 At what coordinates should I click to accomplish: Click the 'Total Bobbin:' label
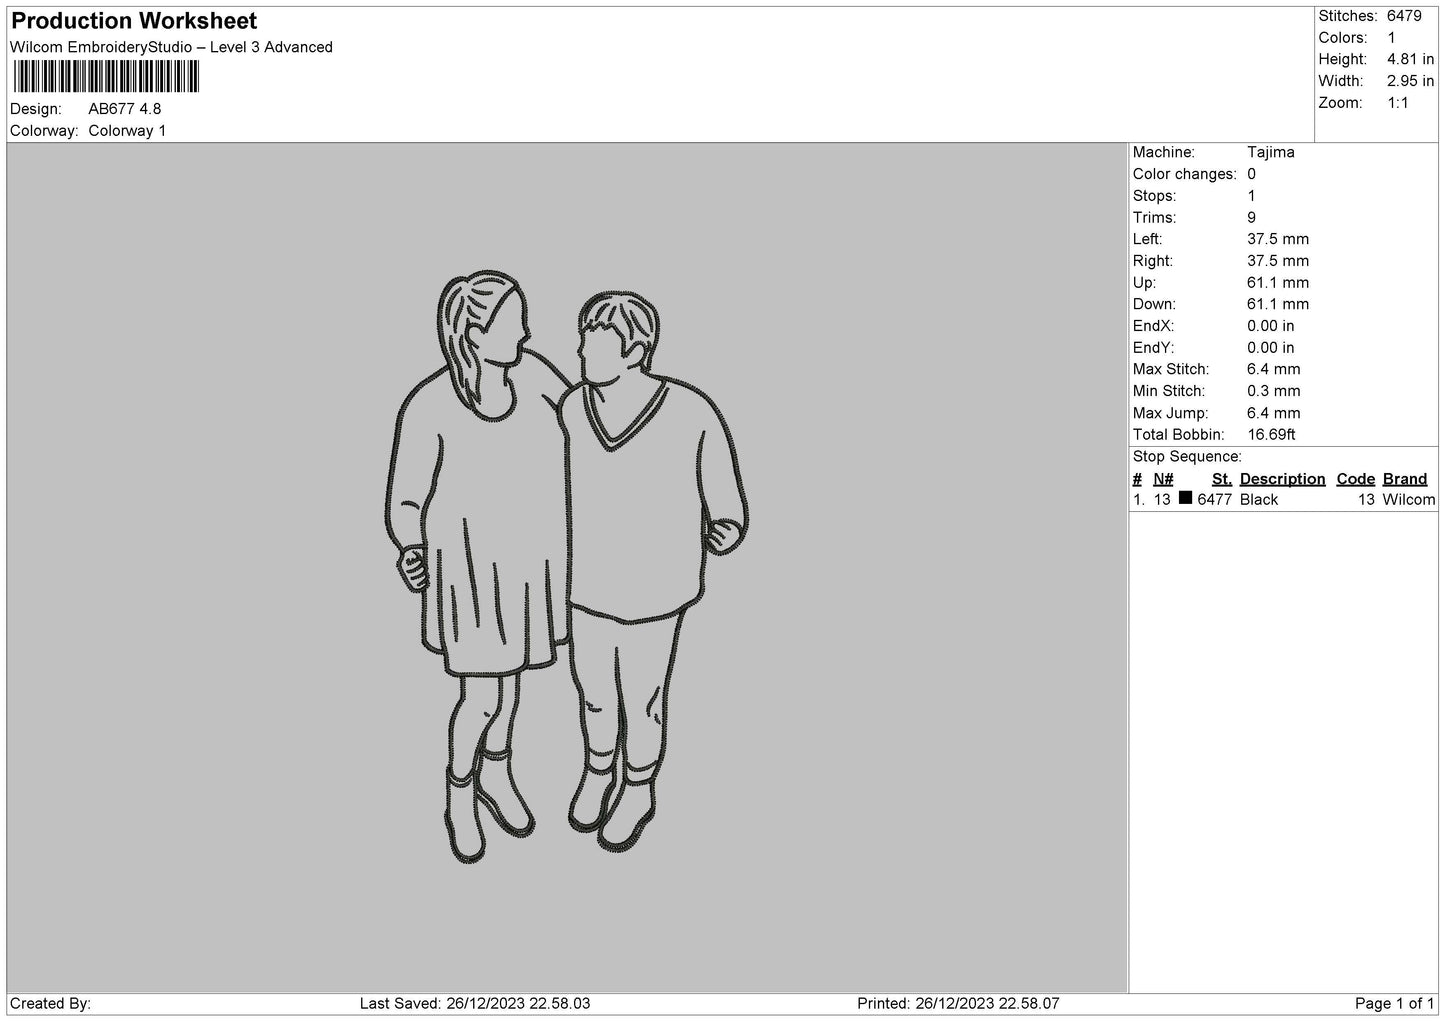click(x=1179, y=435)
